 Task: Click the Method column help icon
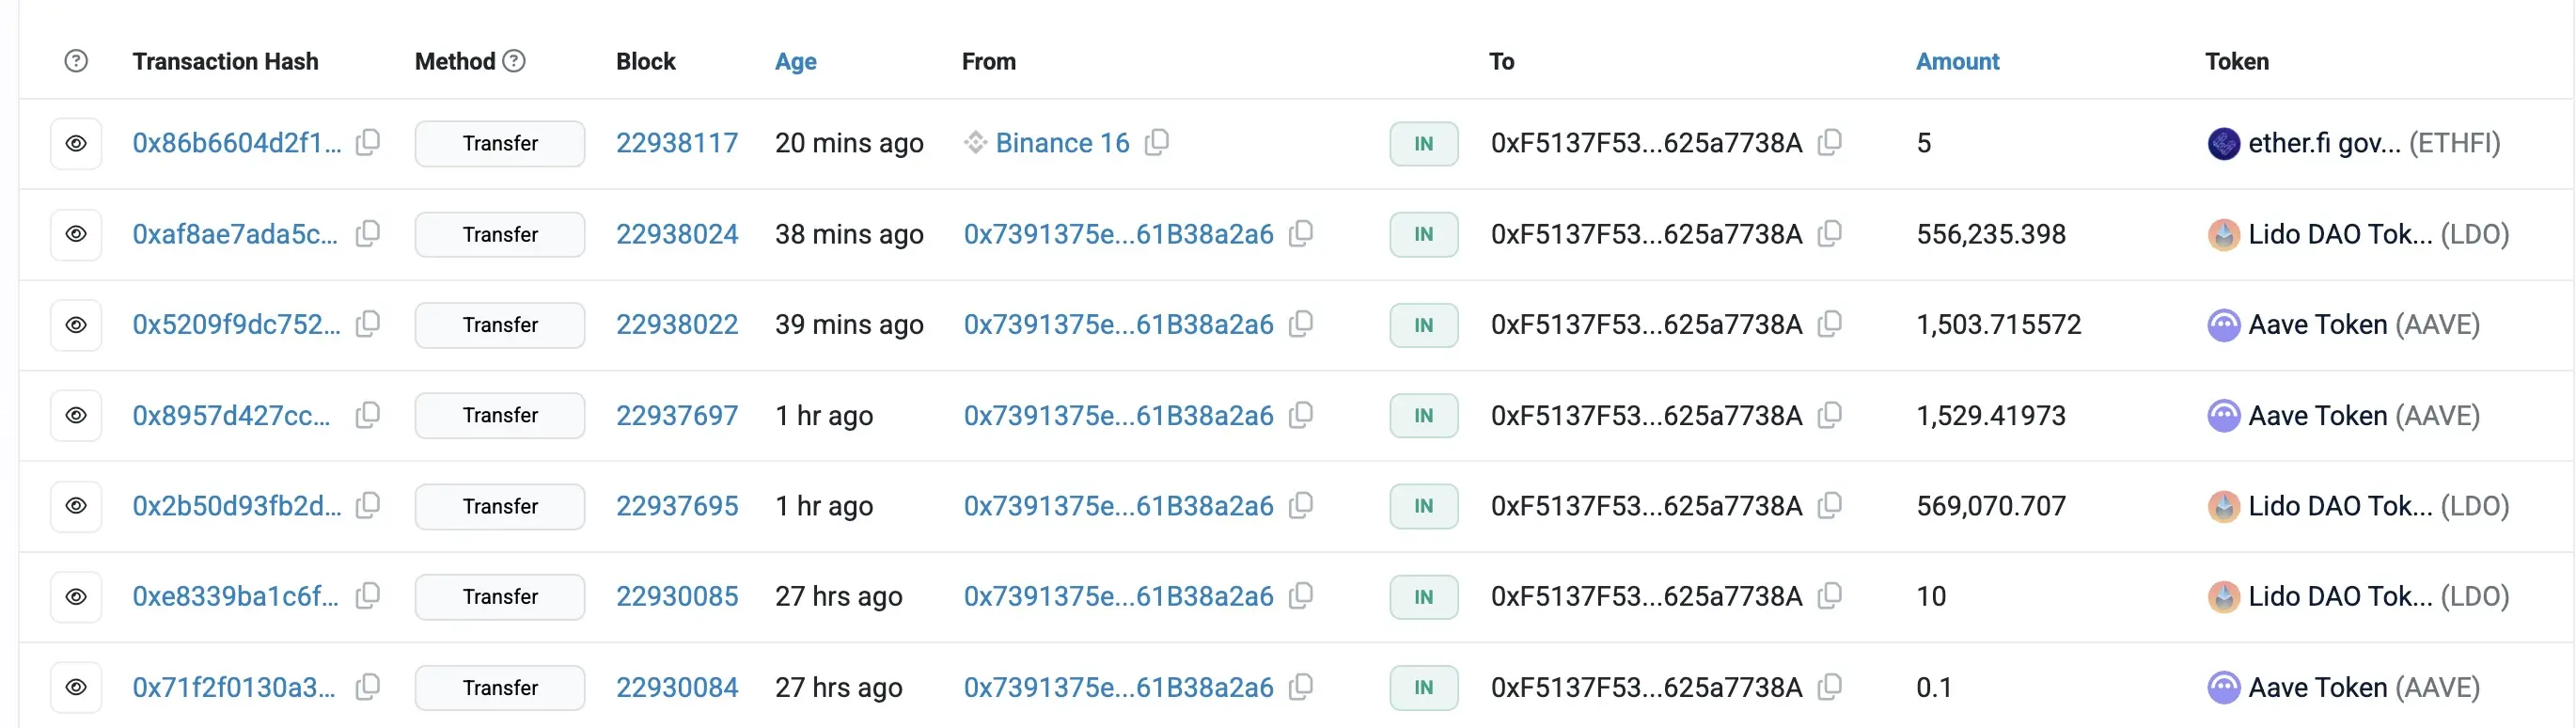(x=514, y=61)
